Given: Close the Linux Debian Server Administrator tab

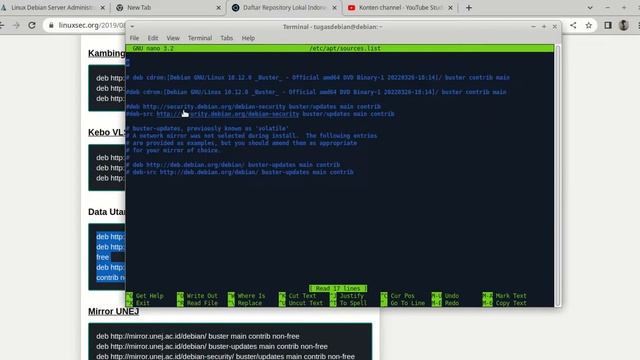Looking at the screenshot, I should click(102, 8).
